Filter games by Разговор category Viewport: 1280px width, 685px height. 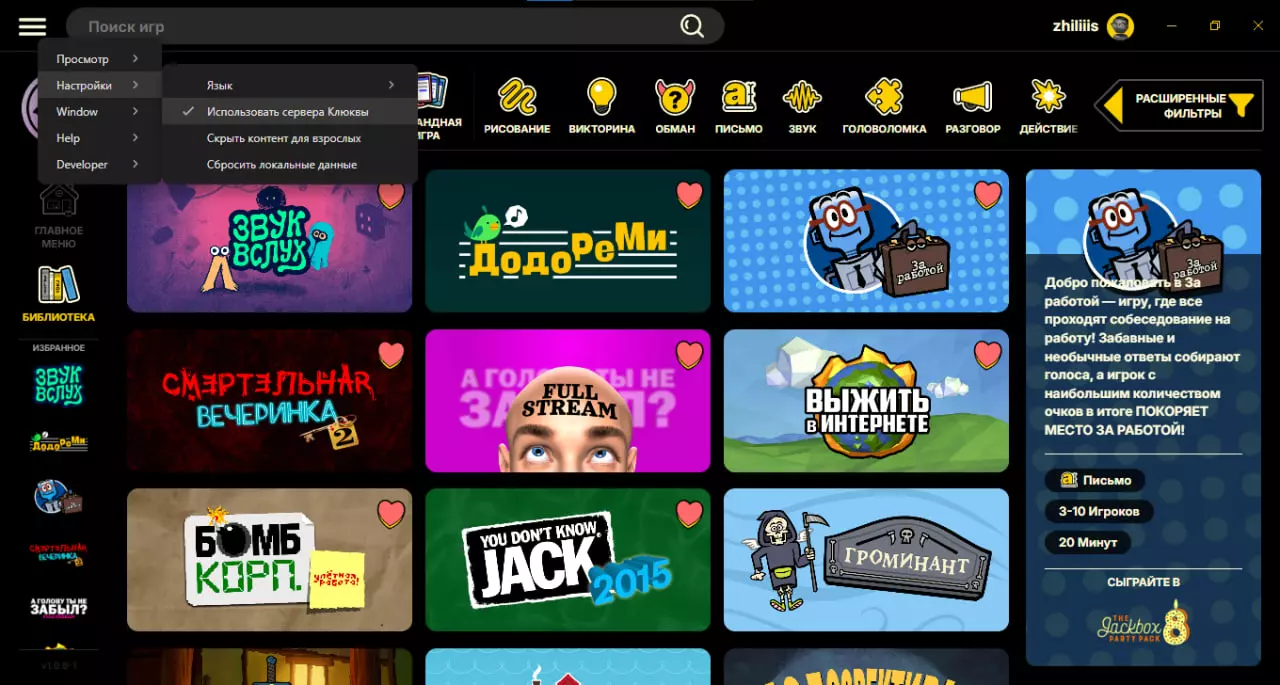973,106
